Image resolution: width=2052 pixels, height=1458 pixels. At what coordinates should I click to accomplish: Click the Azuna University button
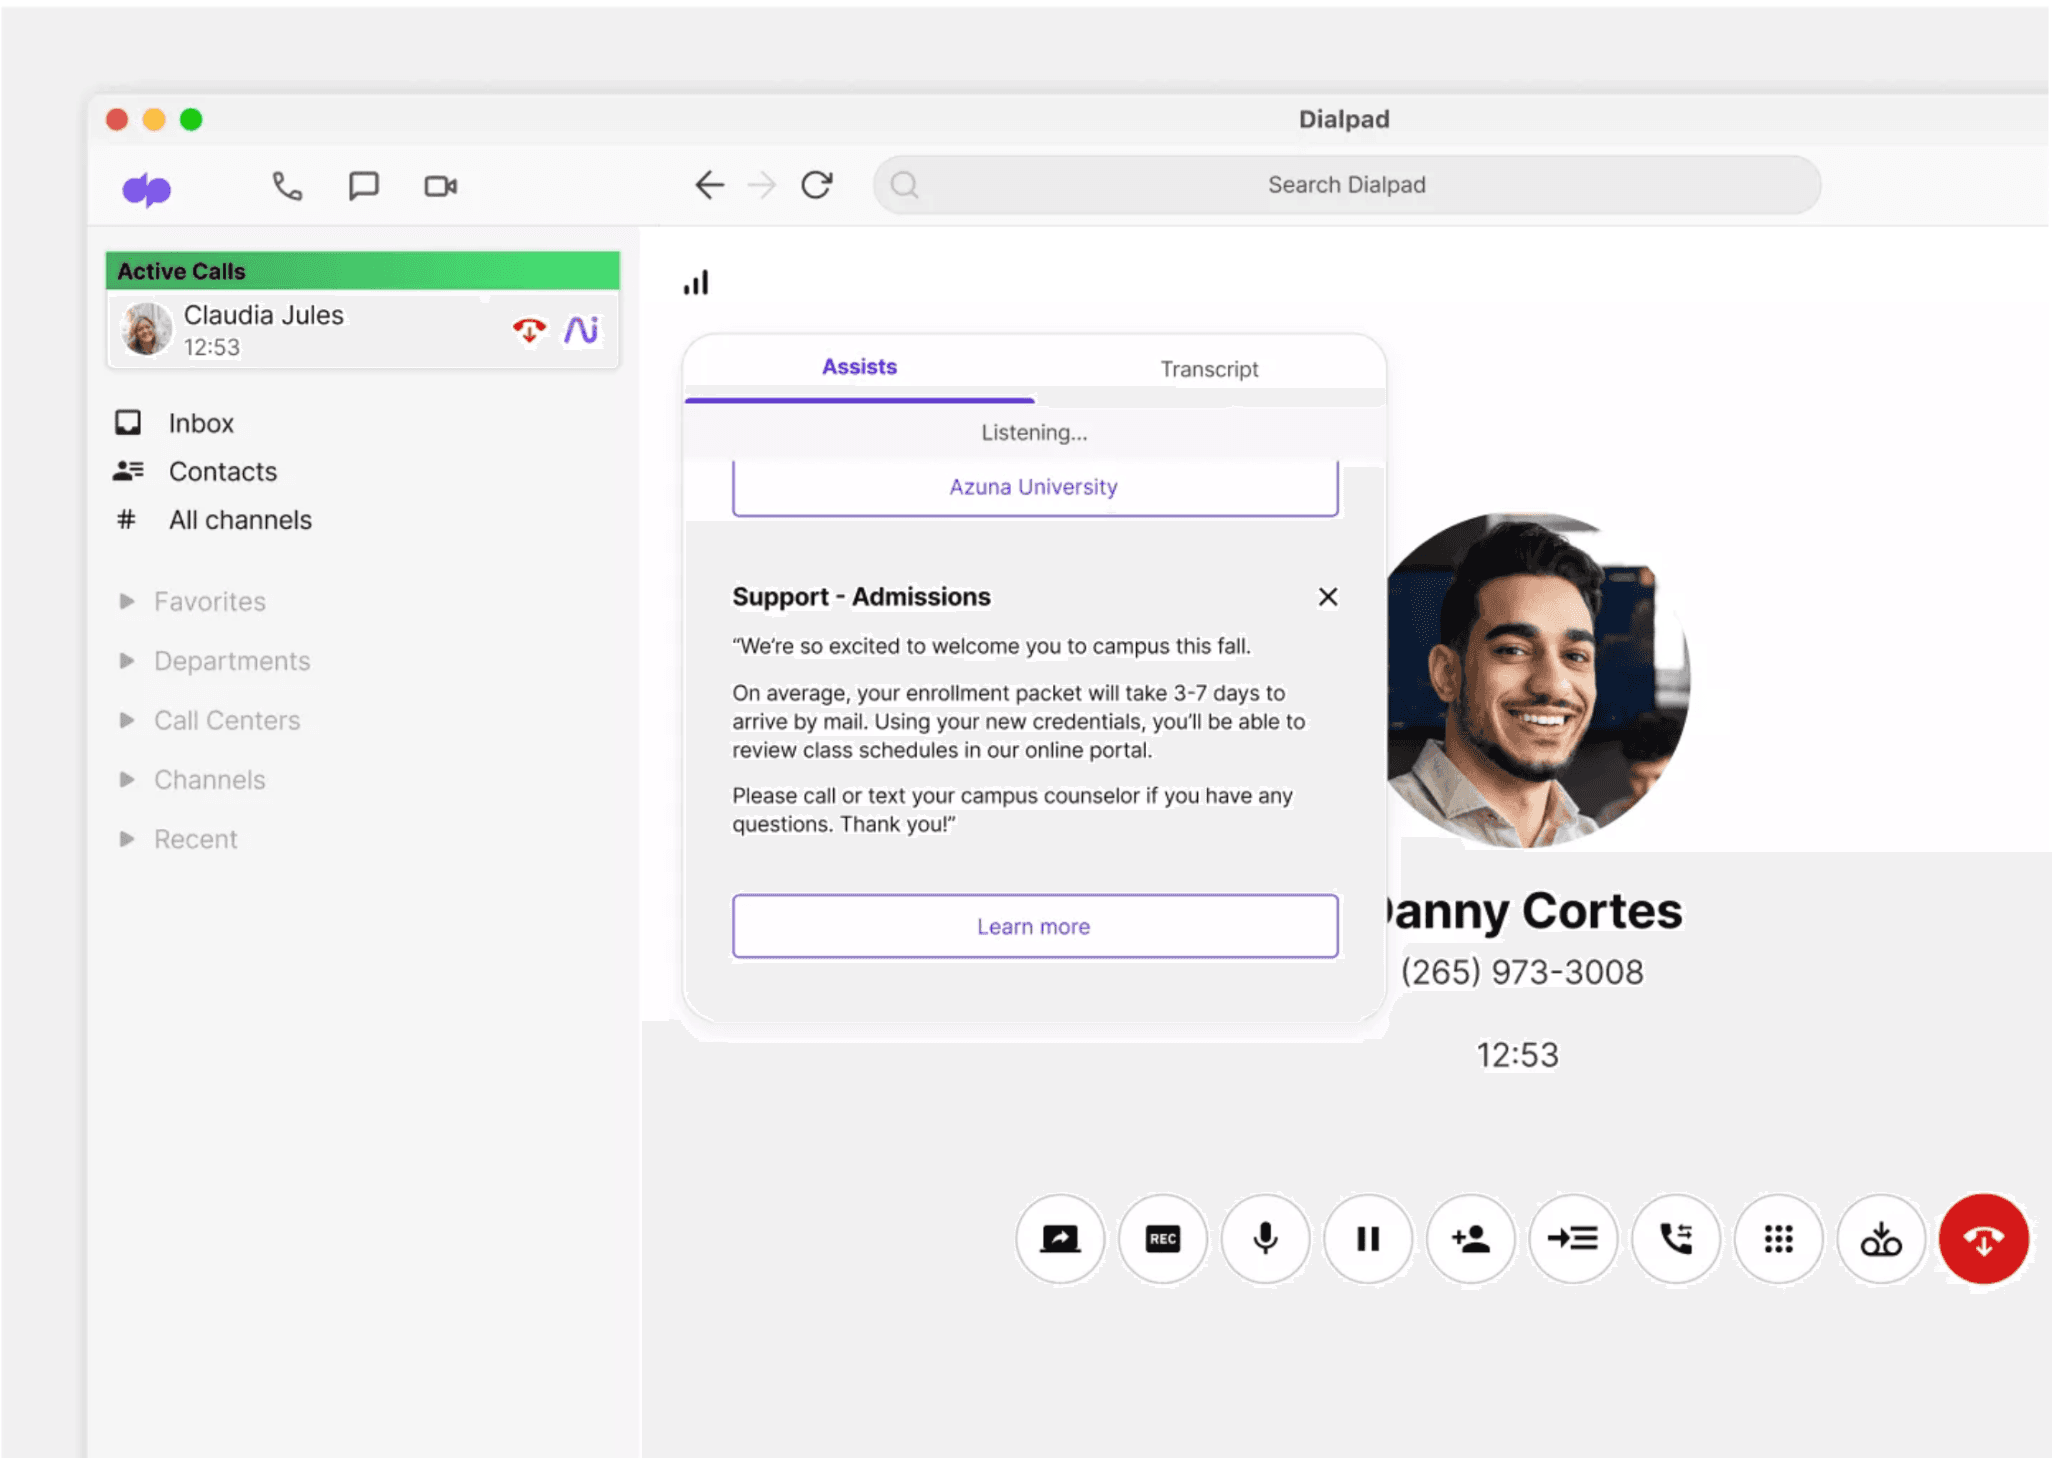coord(1034,487)
